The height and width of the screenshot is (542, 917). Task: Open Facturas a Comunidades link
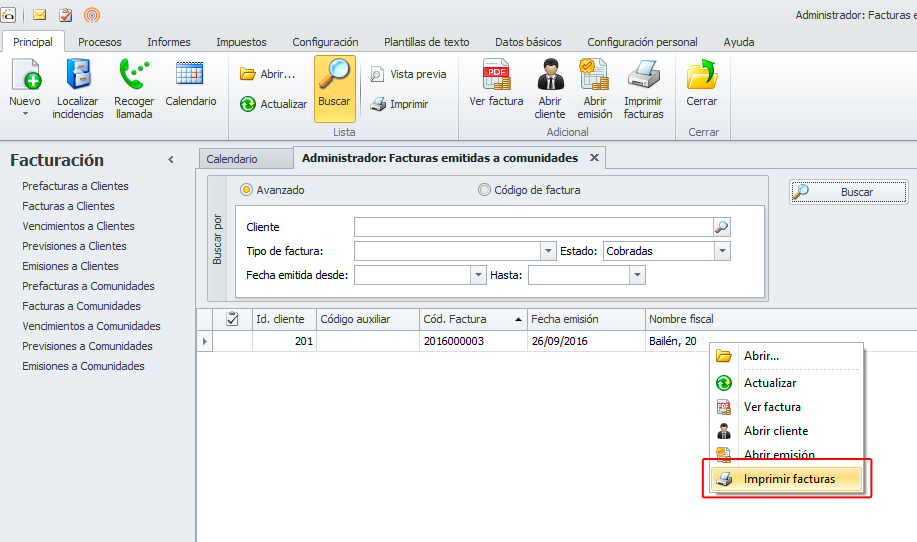[x=81, y=306]
